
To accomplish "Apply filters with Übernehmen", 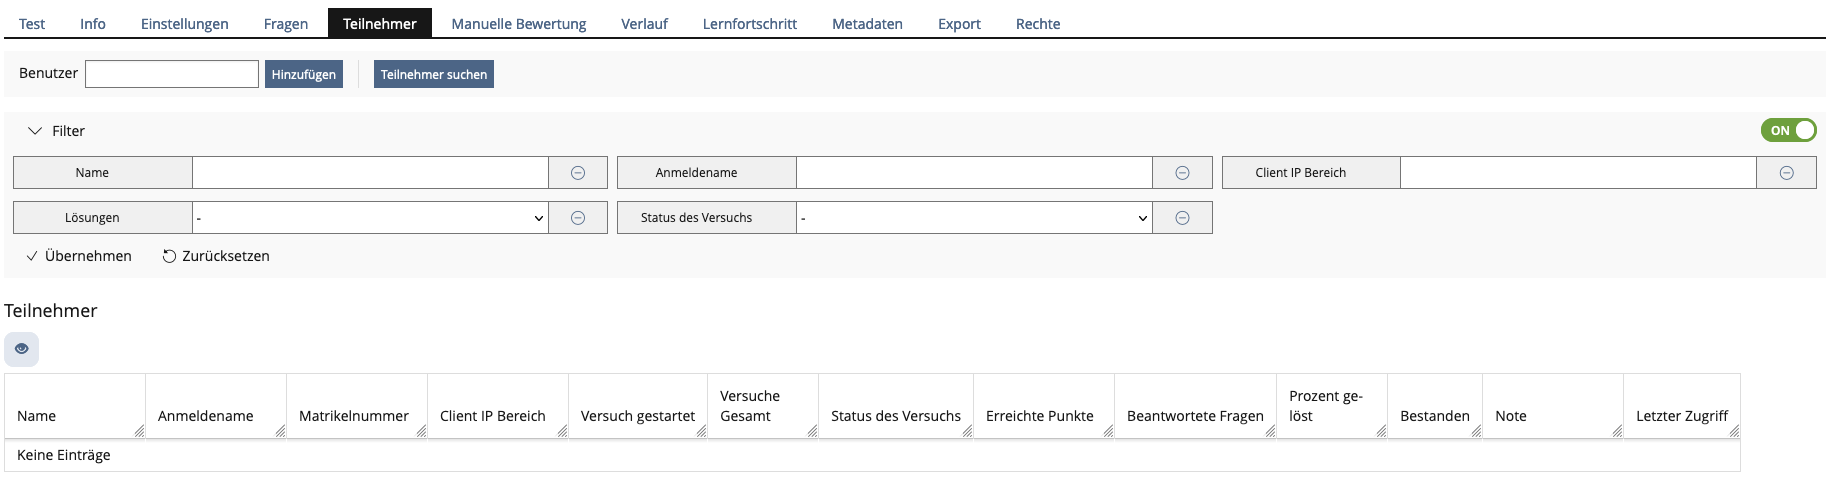I will [79, 256].
